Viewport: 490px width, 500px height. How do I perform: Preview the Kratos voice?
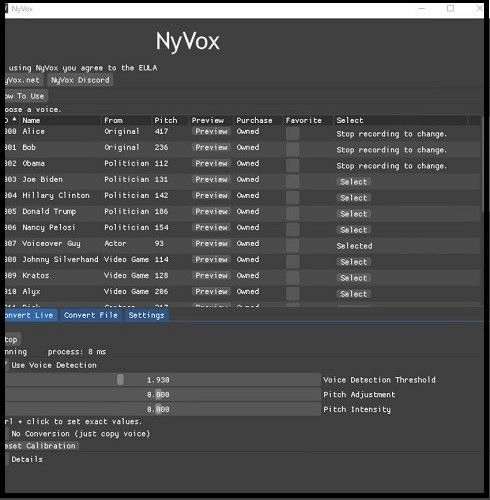[x=211, y=276]
